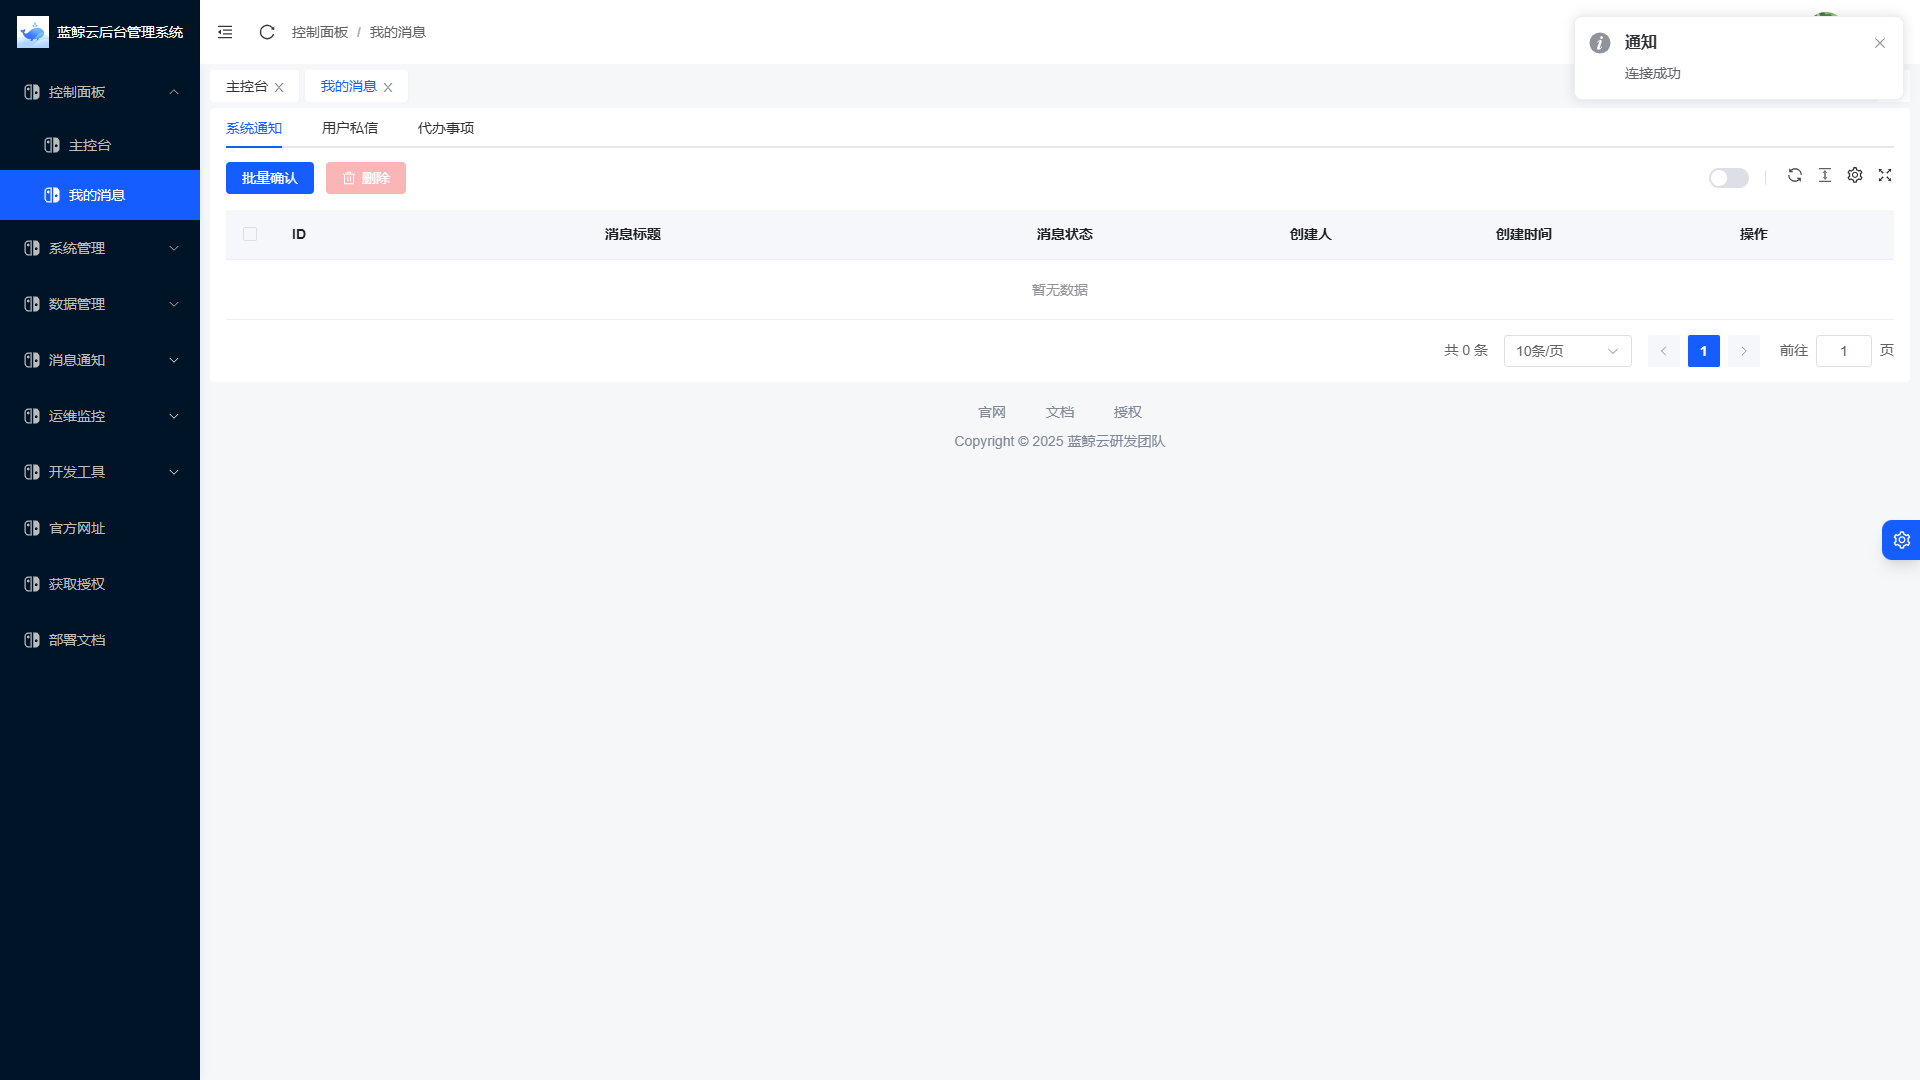
Task: Open the 文档 footer link
Action: pyautogui.click(x=1059, y=412)
